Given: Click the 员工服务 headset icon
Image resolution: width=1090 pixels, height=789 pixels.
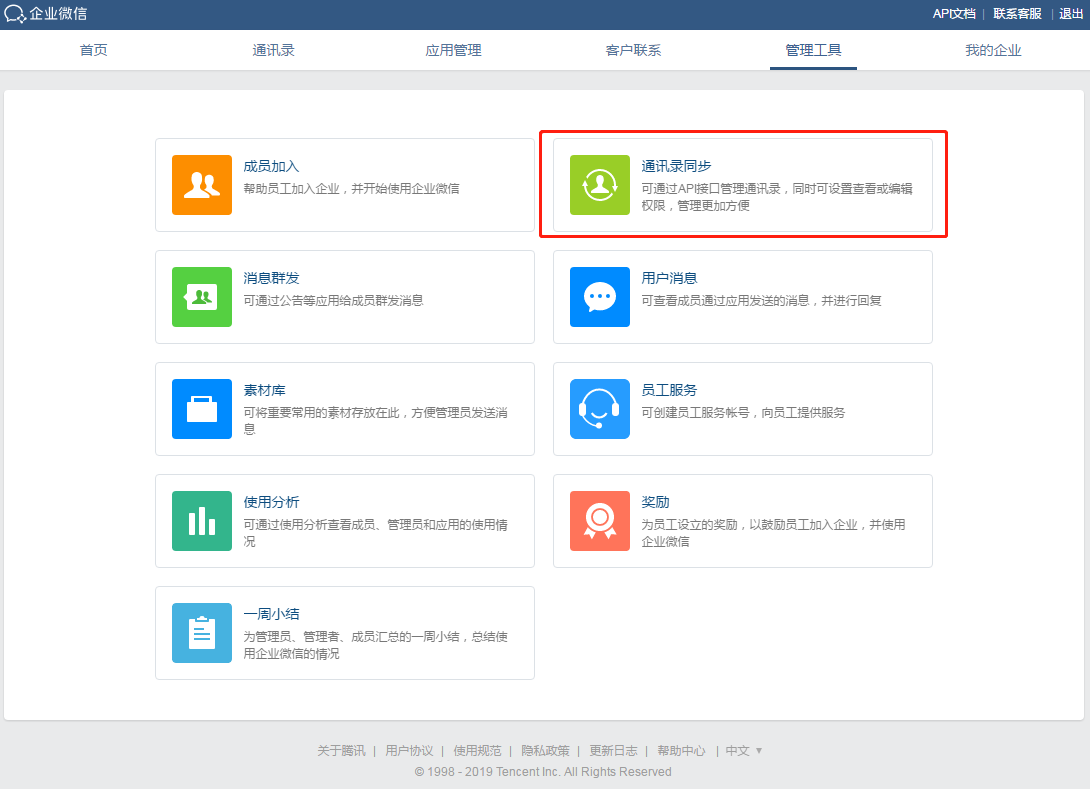Looking at the screenshot, I should (x=600, y=409).
